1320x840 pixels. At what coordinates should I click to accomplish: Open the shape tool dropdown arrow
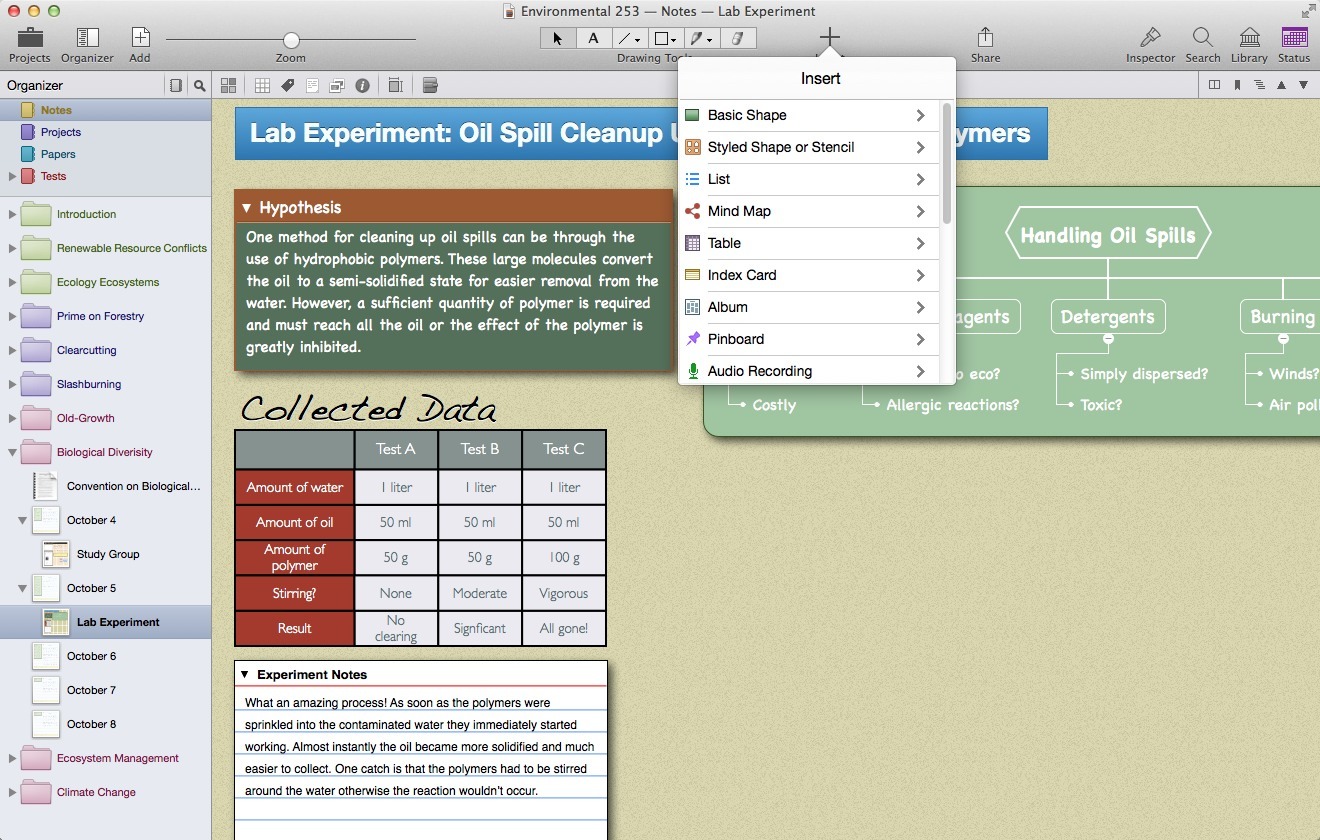(673, 40)
